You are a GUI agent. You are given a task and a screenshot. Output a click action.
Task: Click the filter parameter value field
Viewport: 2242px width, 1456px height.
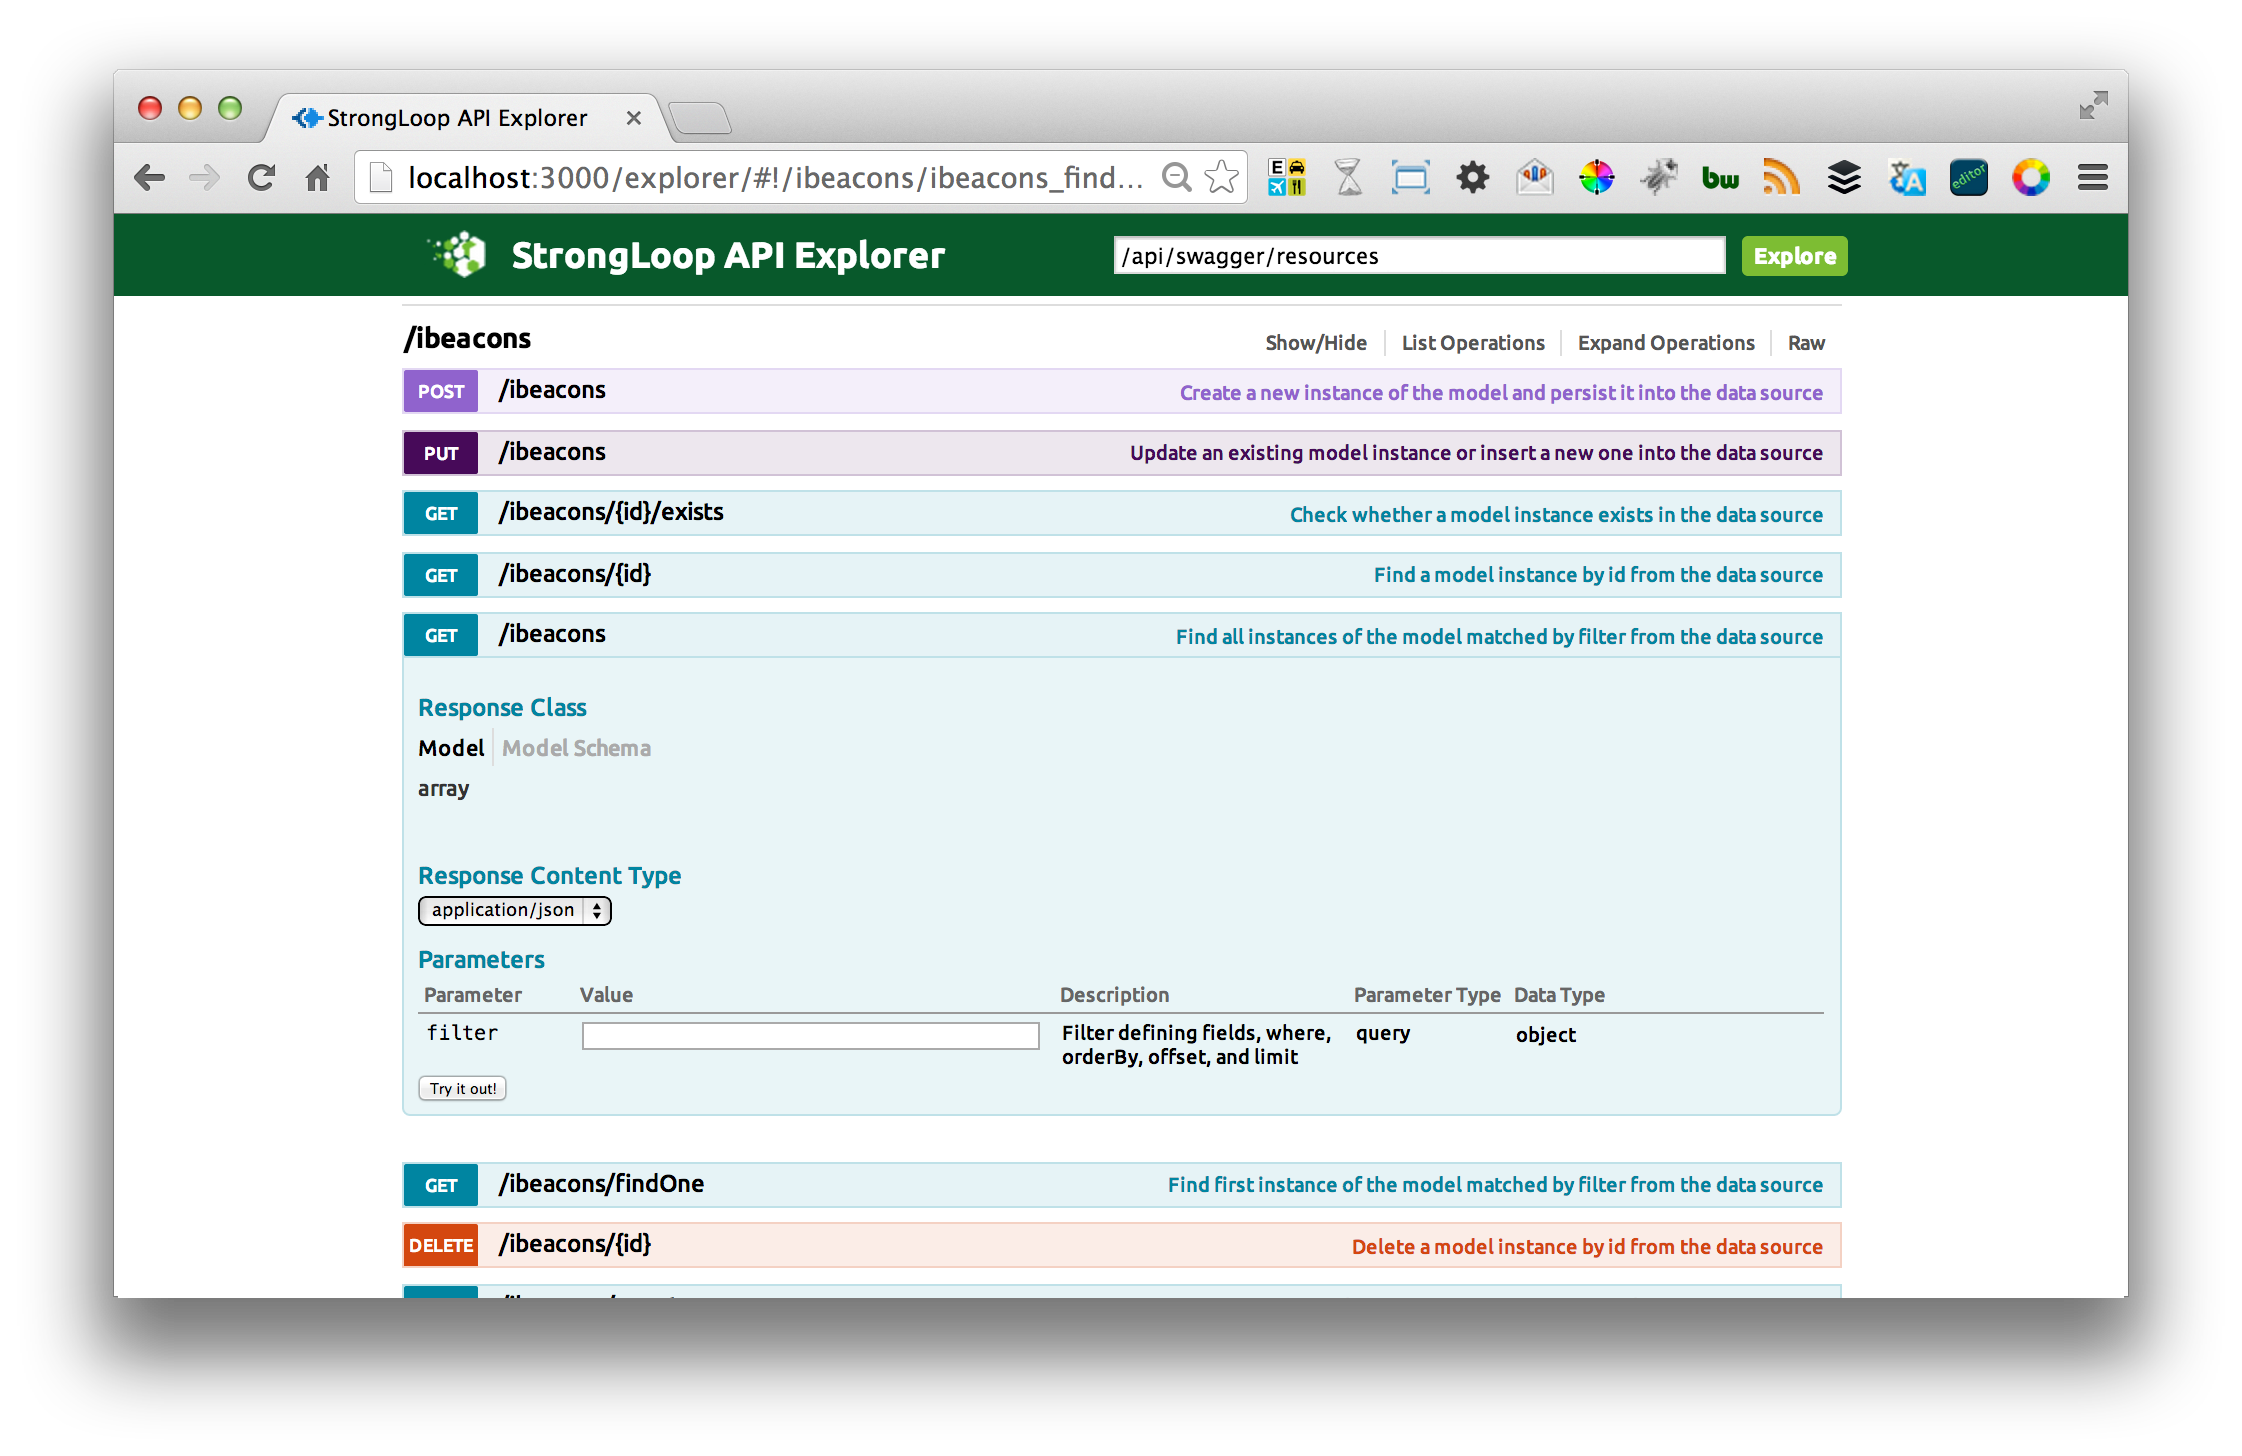(810, 1036)
